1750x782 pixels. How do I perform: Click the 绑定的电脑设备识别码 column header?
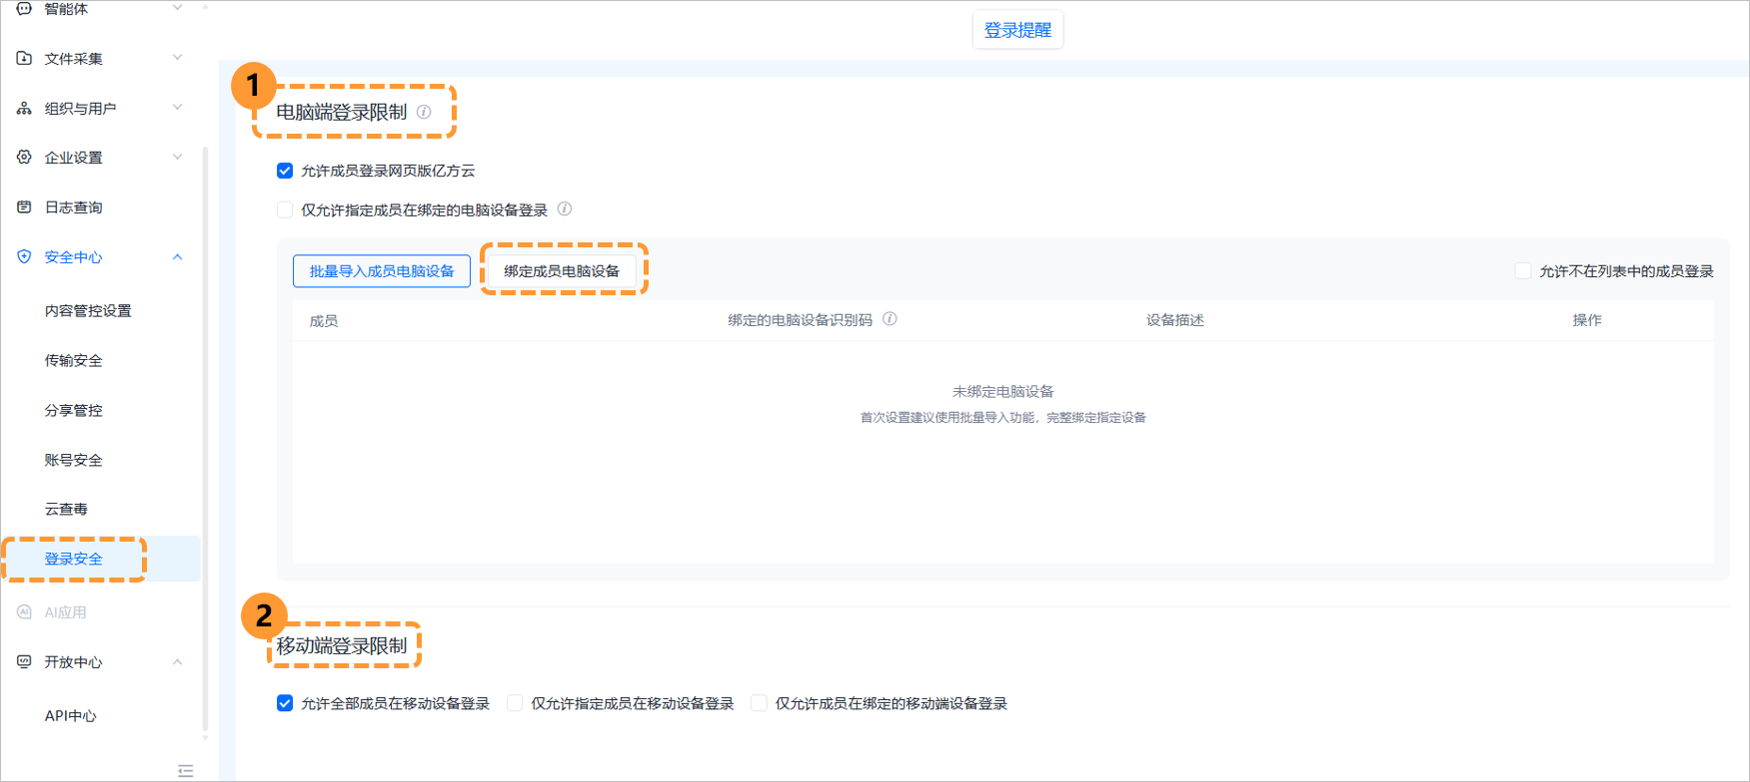click(800, 320)
